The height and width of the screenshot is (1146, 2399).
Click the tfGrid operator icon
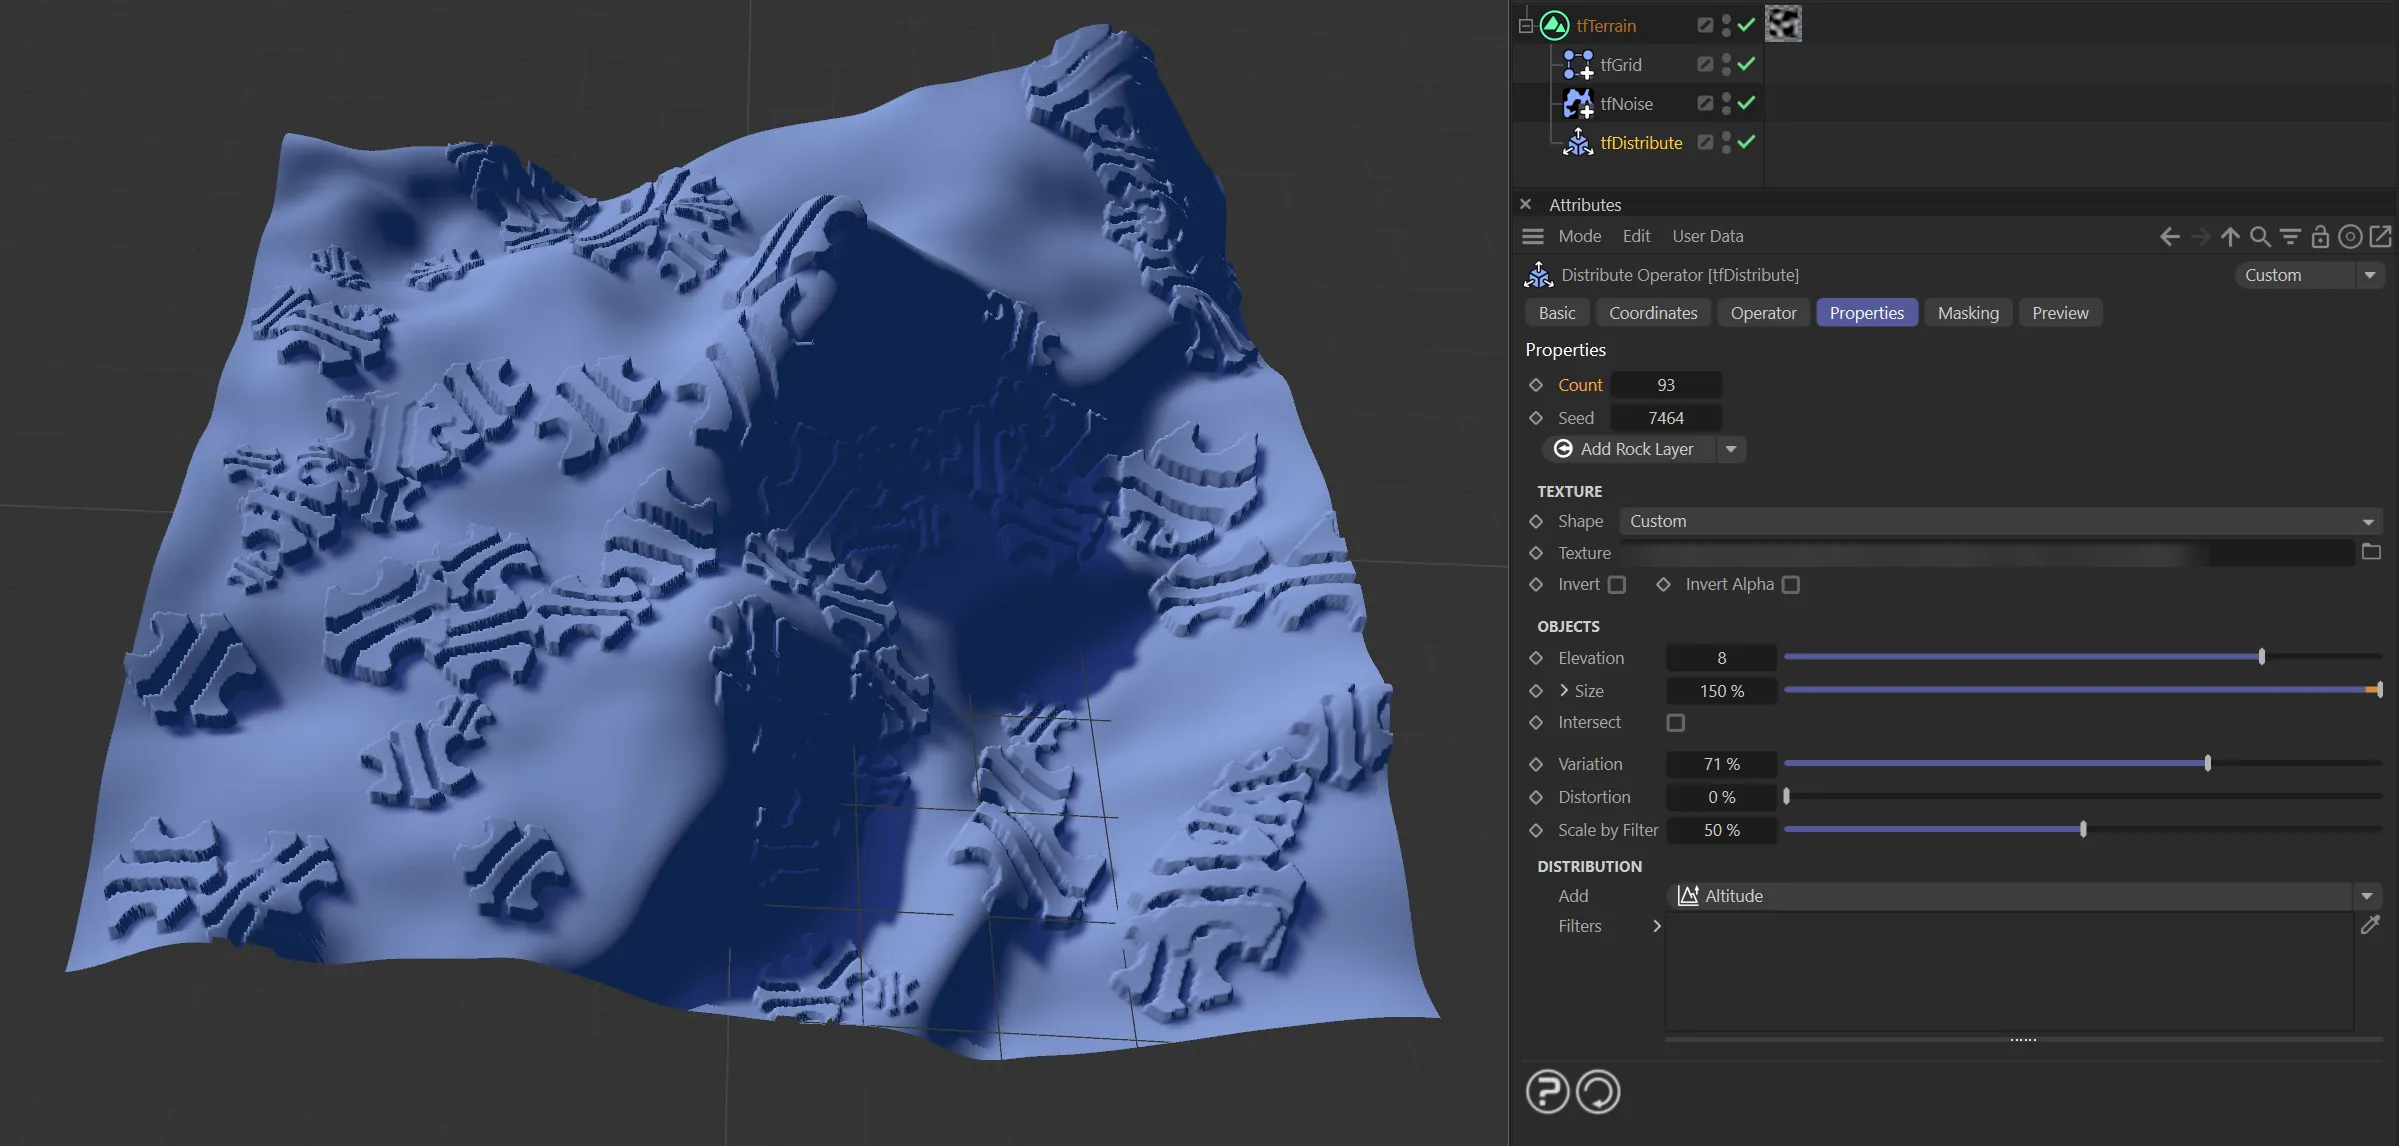click(x=1578, y=65)
